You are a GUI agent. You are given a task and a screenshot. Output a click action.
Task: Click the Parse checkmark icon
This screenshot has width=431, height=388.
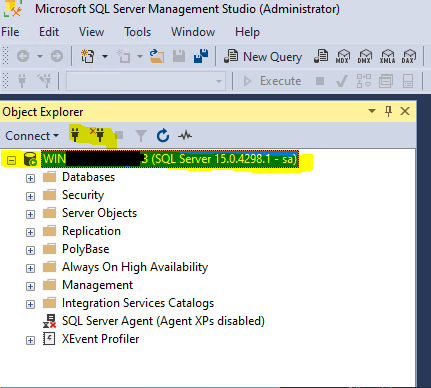pyautogui.click(x=342, y=81)
